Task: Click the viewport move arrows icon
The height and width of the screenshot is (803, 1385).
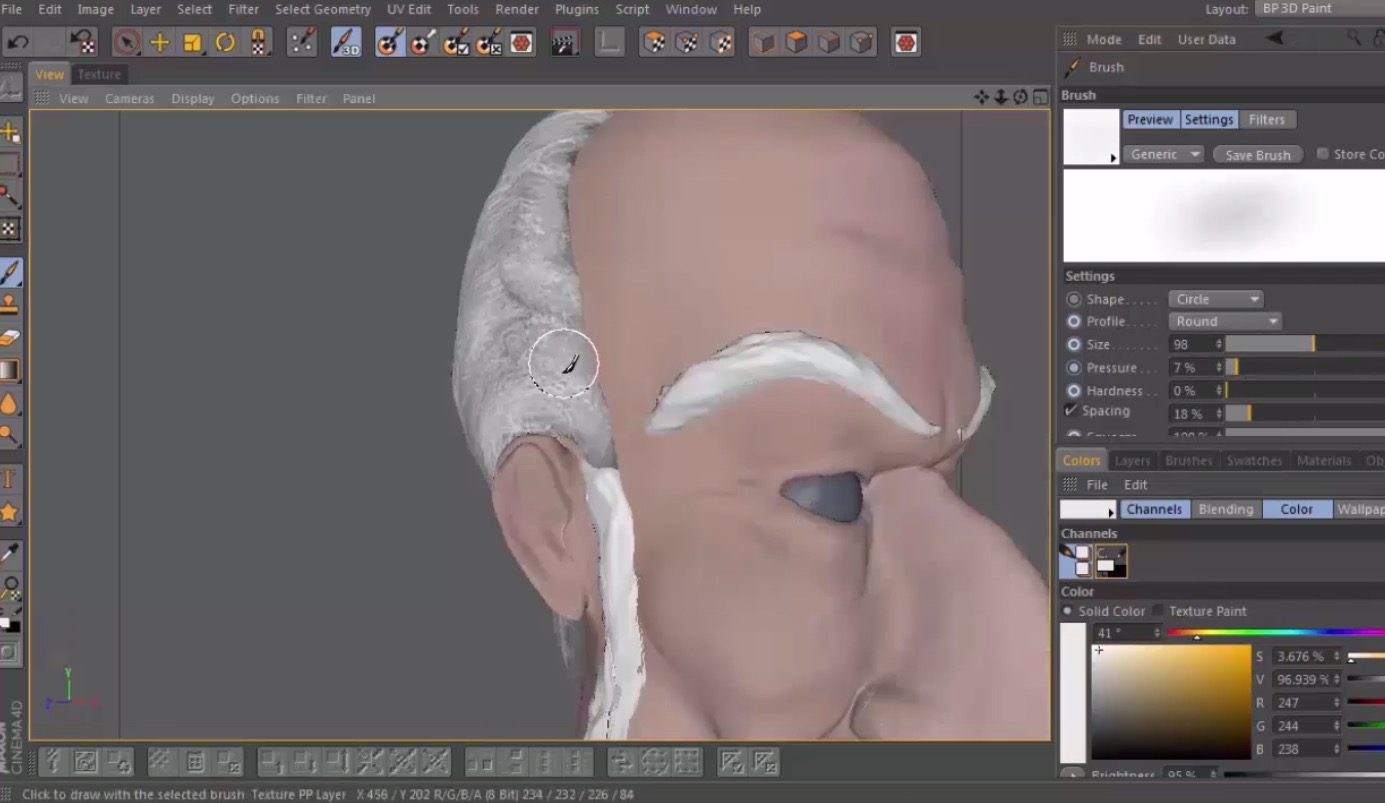Action: point(981,97)
